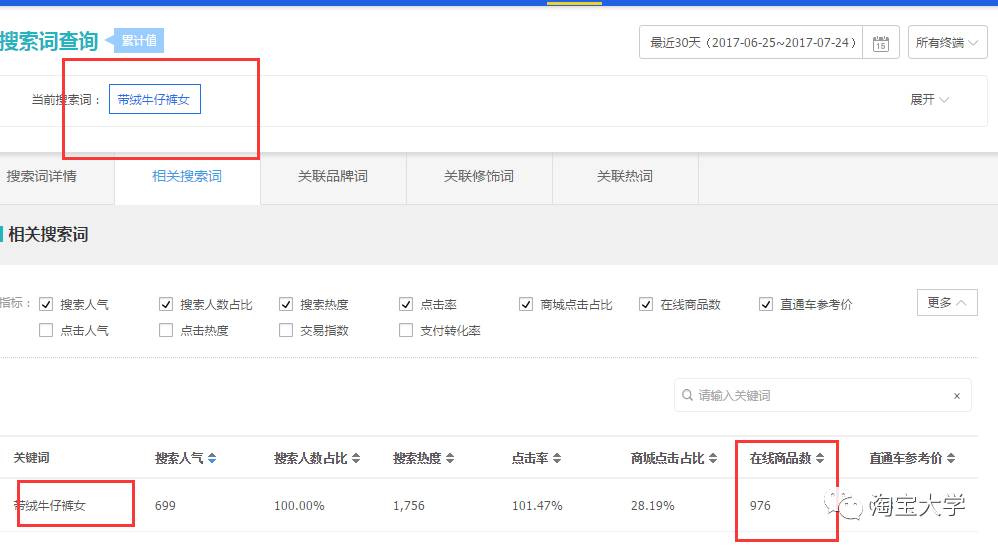Collapse indicators using the 更多 button
Screen dimensions: 998x549
coord(946,303)
